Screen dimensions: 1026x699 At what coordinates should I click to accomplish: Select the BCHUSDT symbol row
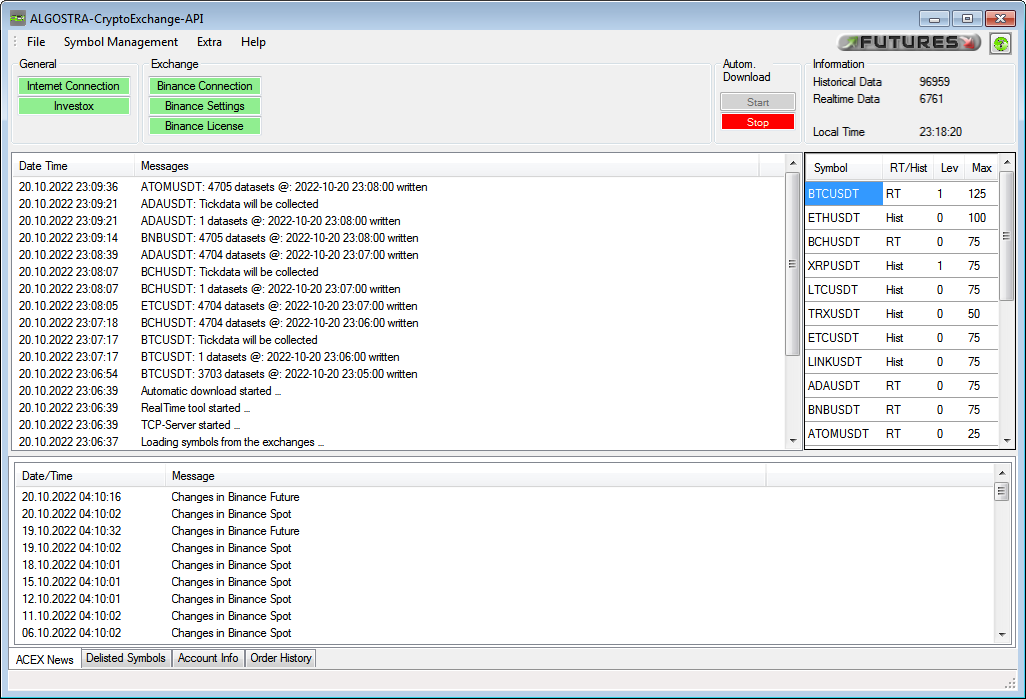(x=902, y=242)
